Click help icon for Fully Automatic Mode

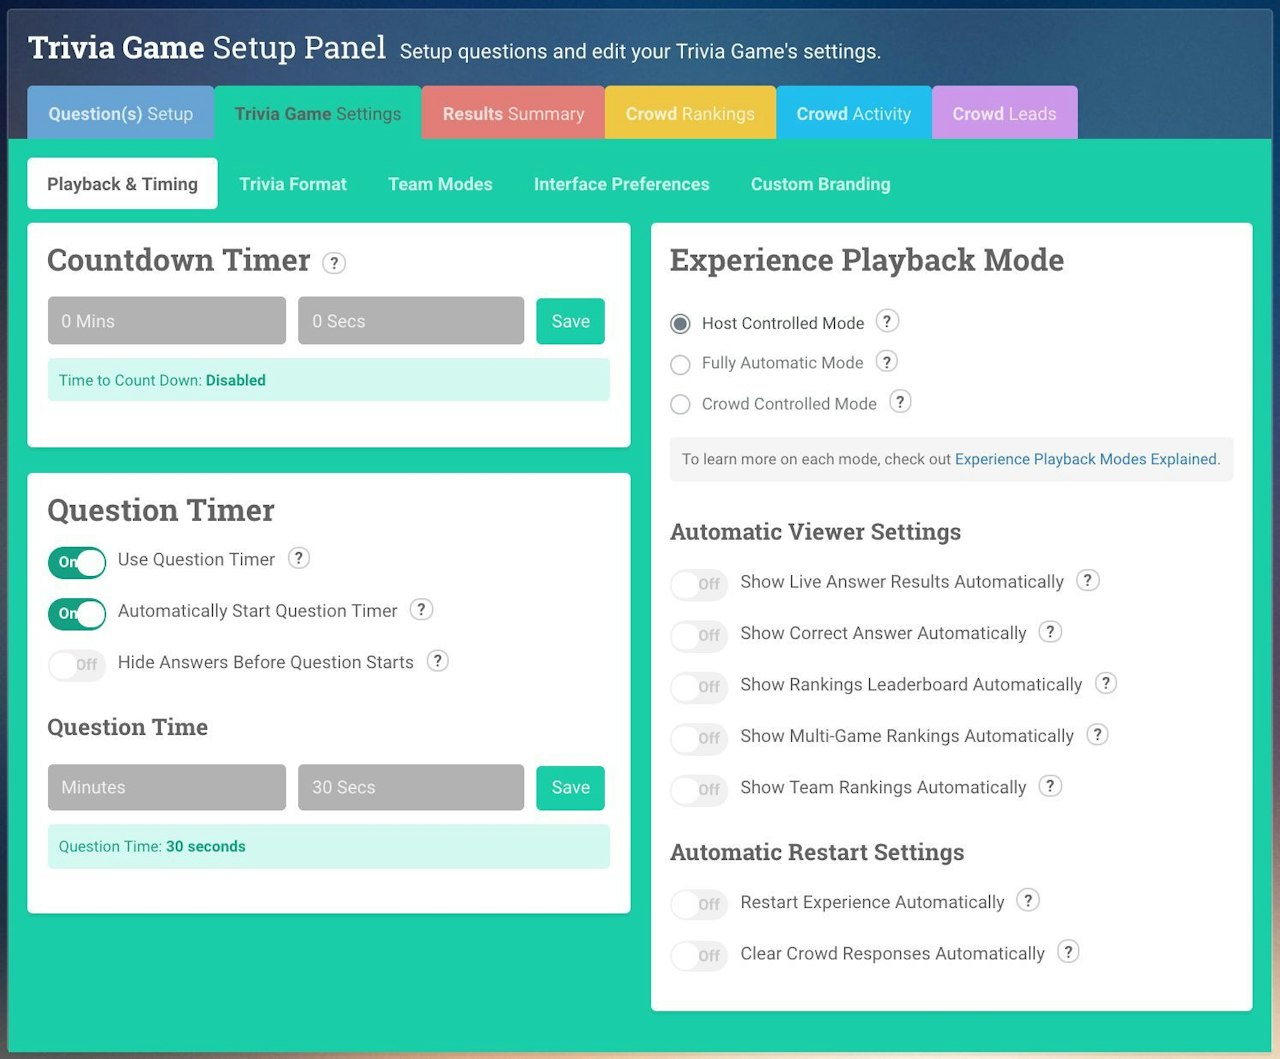pyautogui.click(x=887, y=361)
